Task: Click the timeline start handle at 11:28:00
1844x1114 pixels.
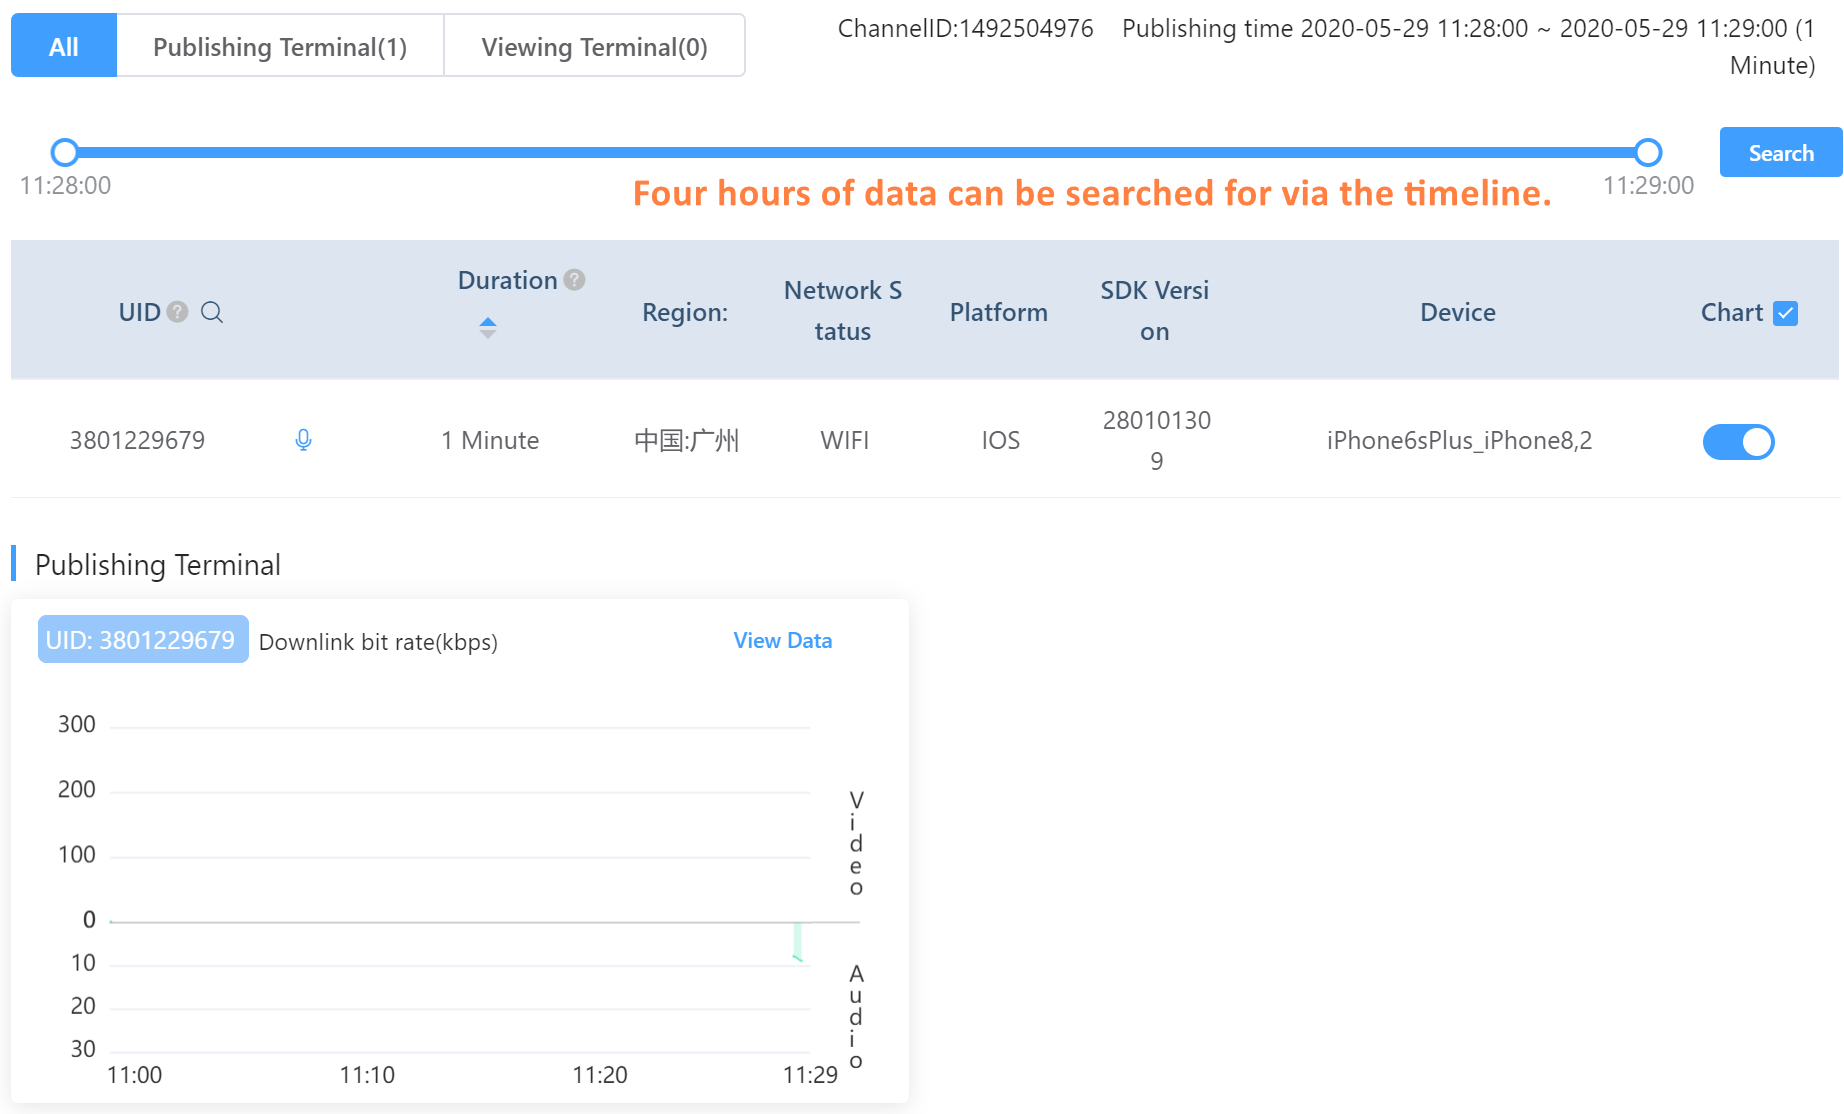Action: pyautogui.click(x=65, y=152)
